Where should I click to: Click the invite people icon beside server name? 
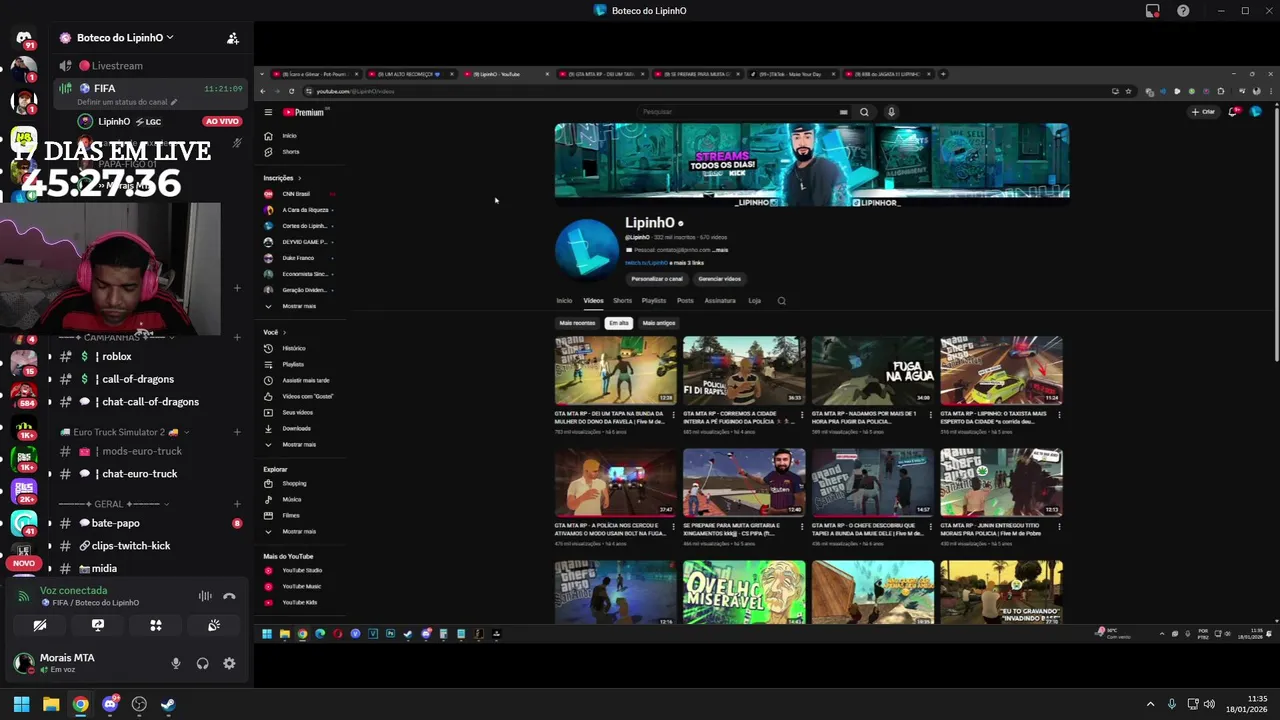tap(233, 38)
